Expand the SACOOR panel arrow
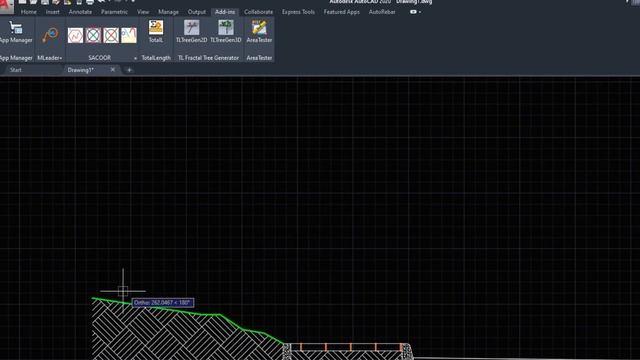The image size is (640, 360). 136,58
